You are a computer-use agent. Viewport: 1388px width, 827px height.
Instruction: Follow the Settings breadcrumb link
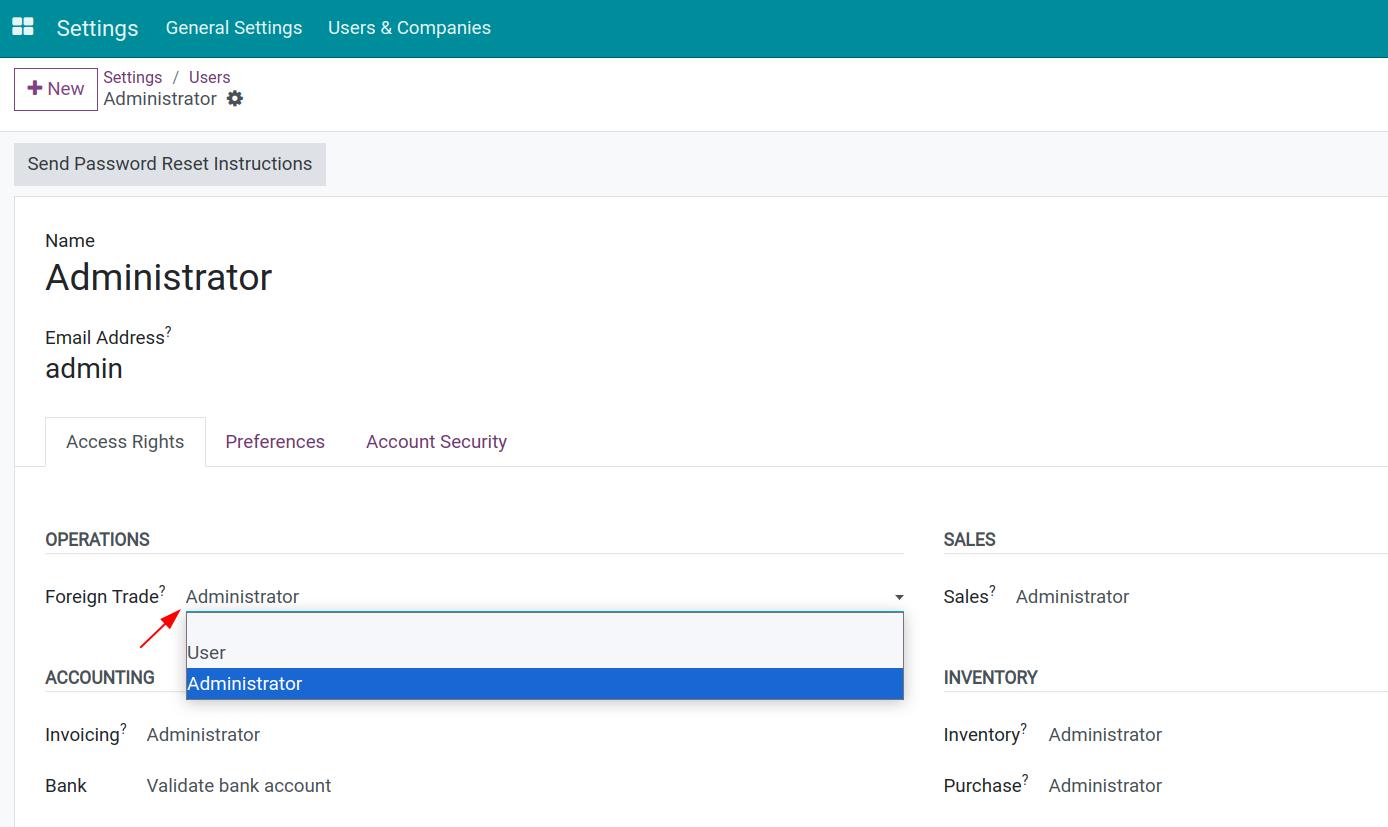133,77
